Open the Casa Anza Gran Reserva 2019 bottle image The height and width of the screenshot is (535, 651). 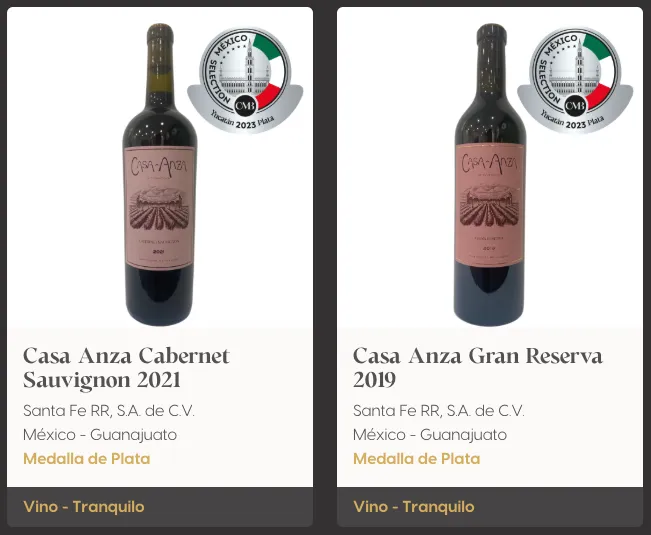click(490, 174)
